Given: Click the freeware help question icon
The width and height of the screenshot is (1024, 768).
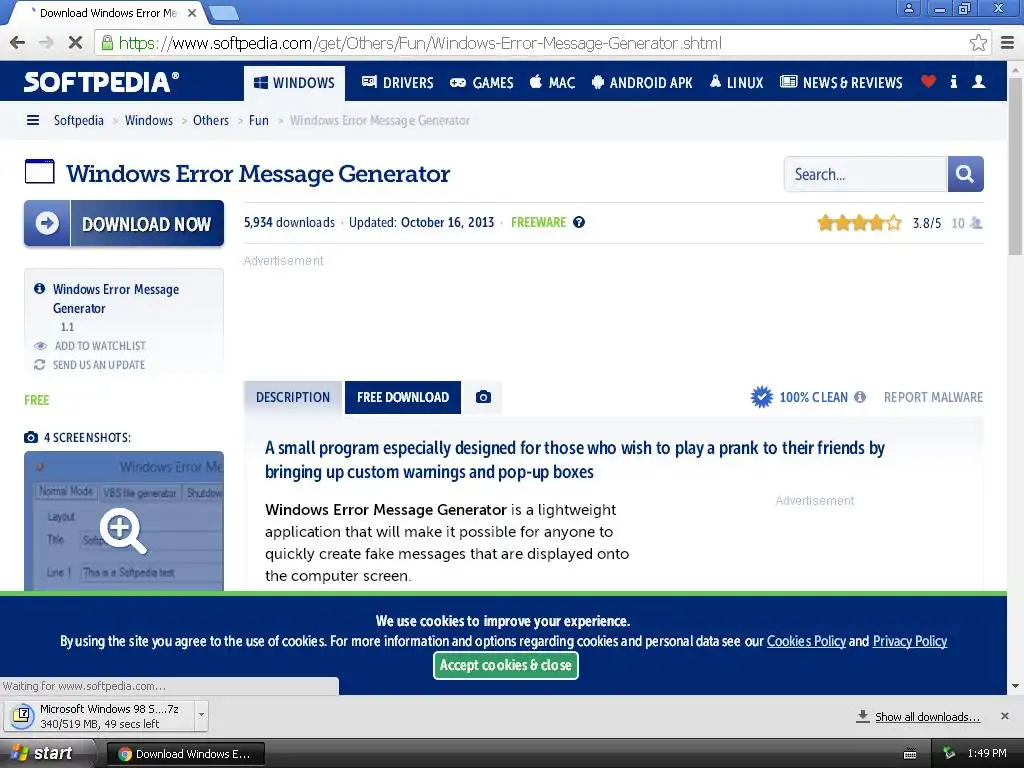Looking at the screenshot, I should 579,222.
